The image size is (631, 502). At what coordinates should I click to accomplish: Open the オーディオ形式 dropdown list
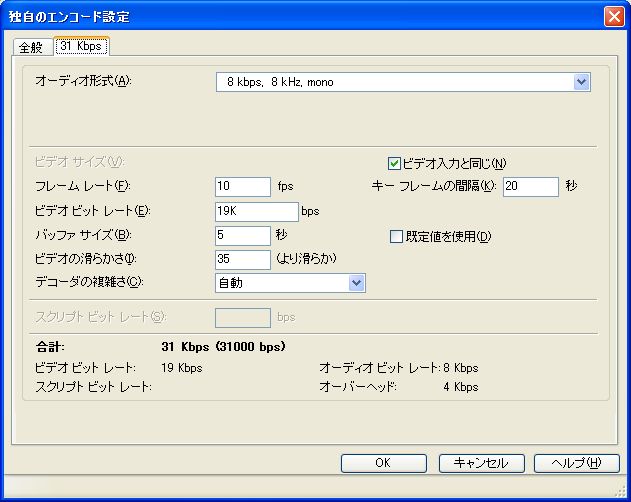pyautogui.click(x=581, y=82)
